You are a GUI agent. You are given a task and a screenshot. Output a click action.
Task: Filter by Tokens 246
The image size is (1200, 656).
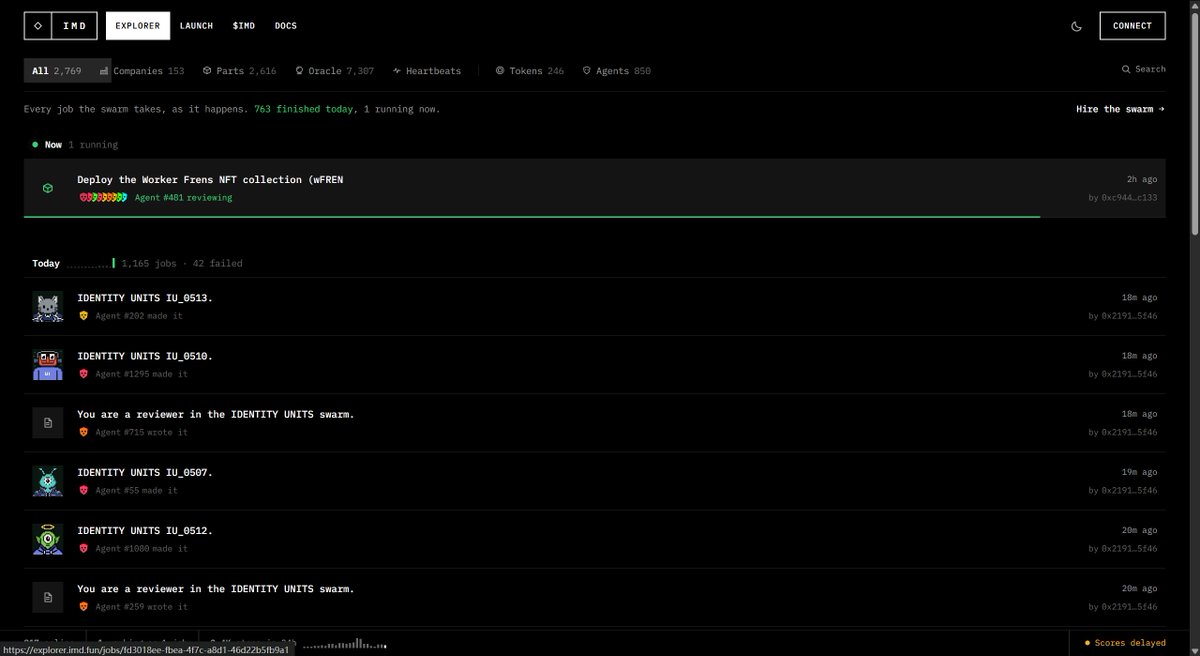tap(530, 71)
